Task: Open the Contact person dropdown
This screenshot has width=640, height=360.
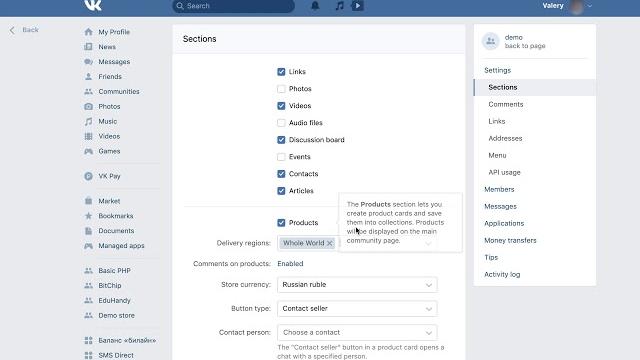Action: [x=357, y=333]
